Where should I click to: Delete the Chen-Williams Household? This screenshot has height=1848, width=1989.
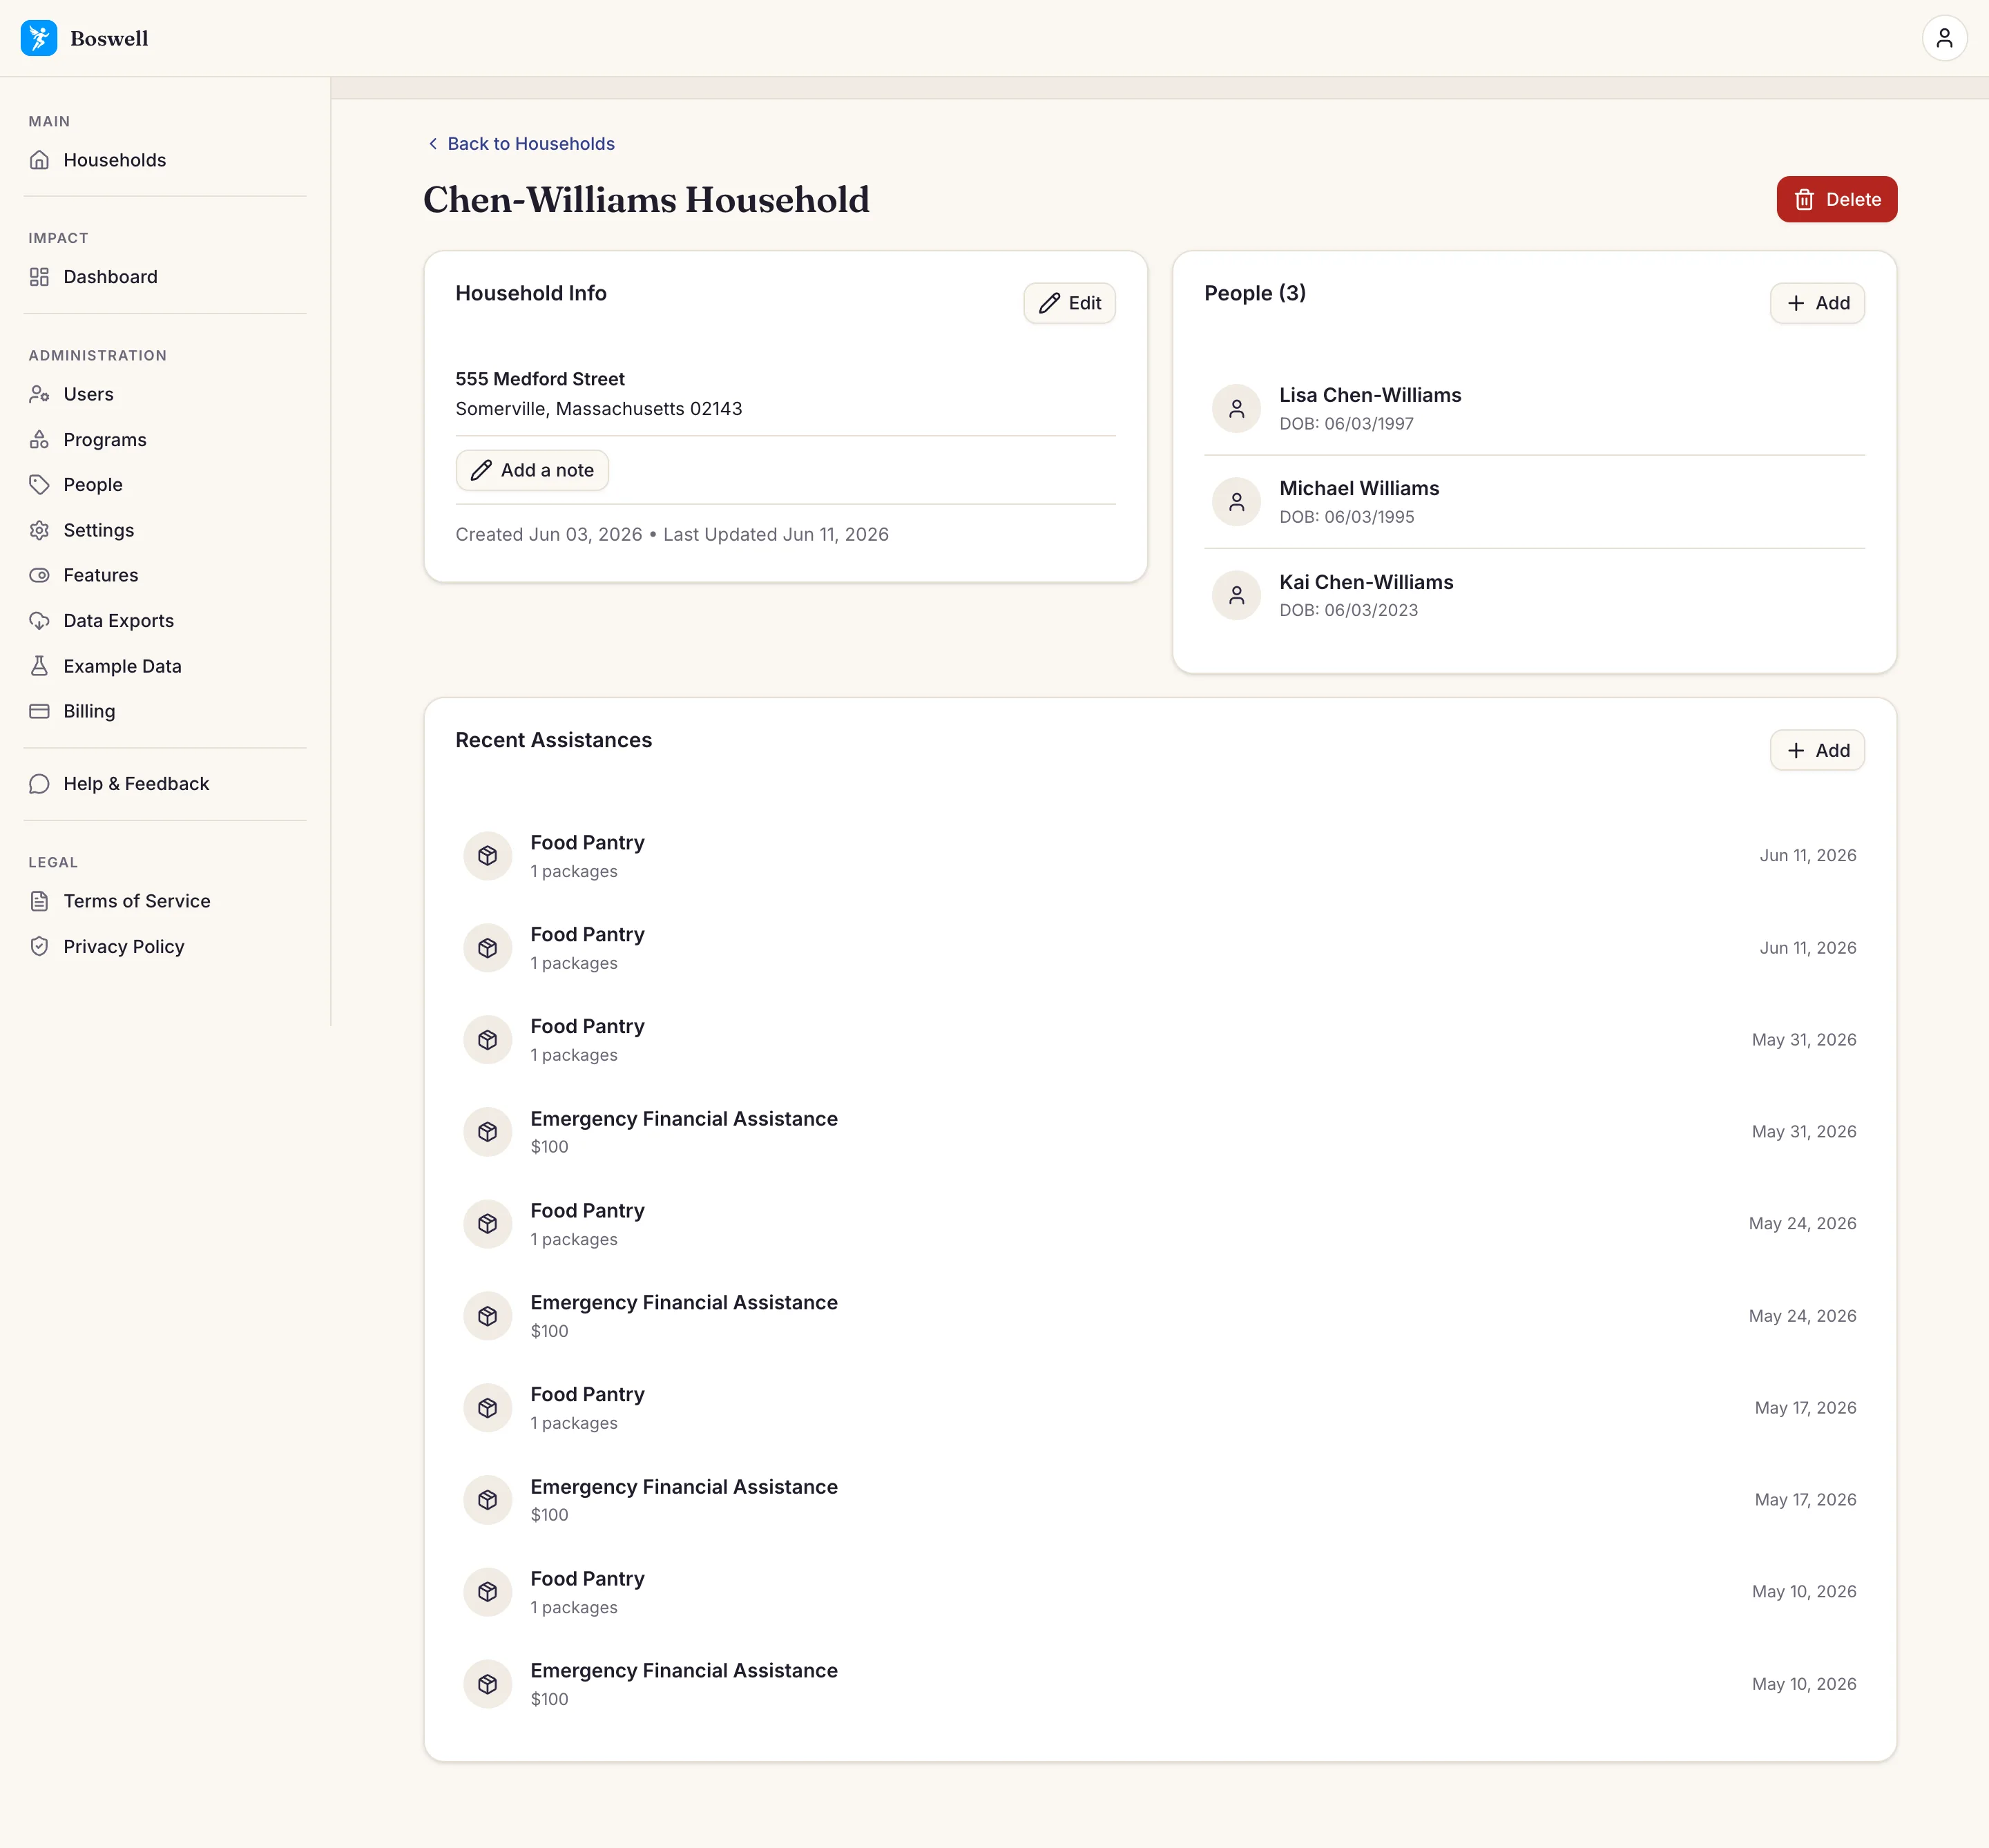click(1836, 199)
